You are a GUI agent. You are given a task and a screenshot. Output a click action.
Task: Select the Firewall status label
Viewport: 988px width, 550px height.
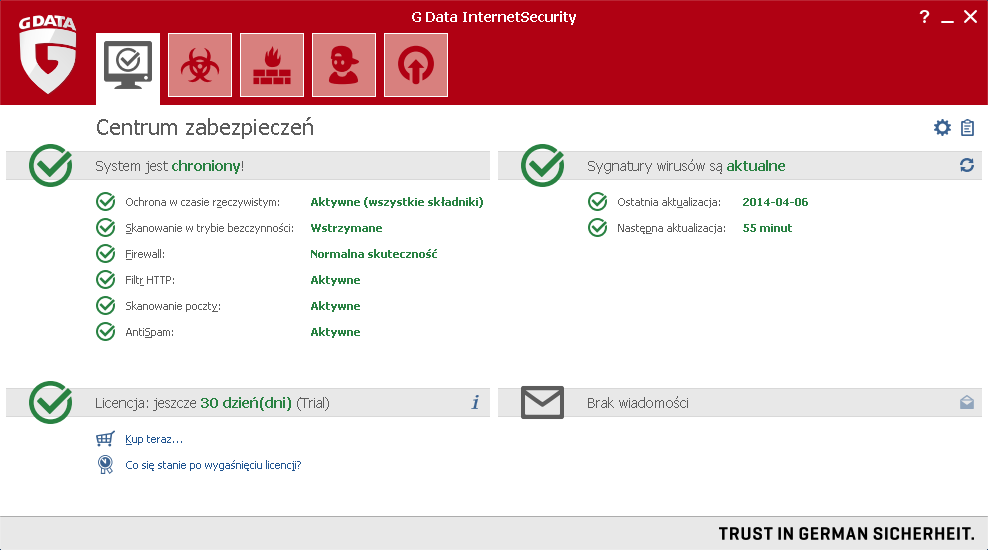click(x=145, y=254)
